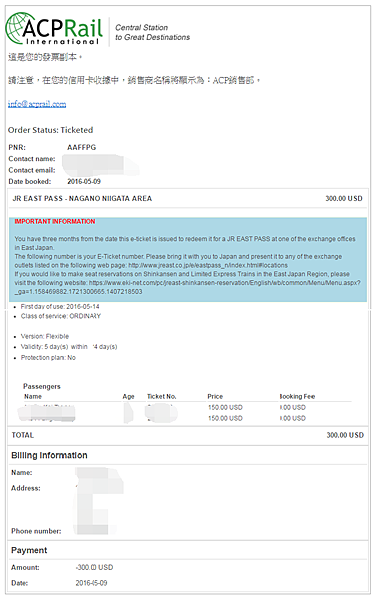Viewport: 377px width, 600px height.
Task: Click the ACP Rail International logo
Action: [x=54, y=29]
